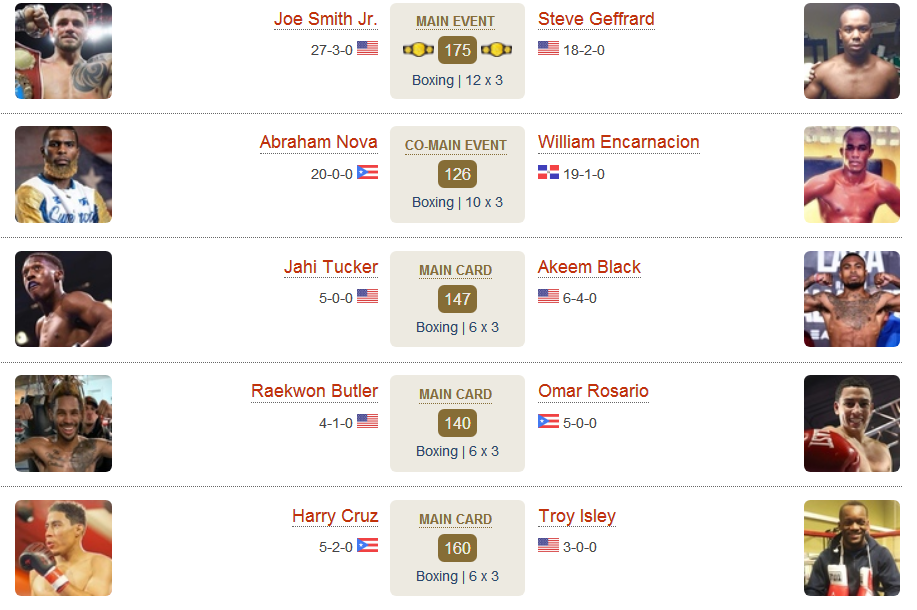Viewport: 917px width, 610px height.
Task: Click Harry Cruz's fighter photo
Action: coord(63,548)
